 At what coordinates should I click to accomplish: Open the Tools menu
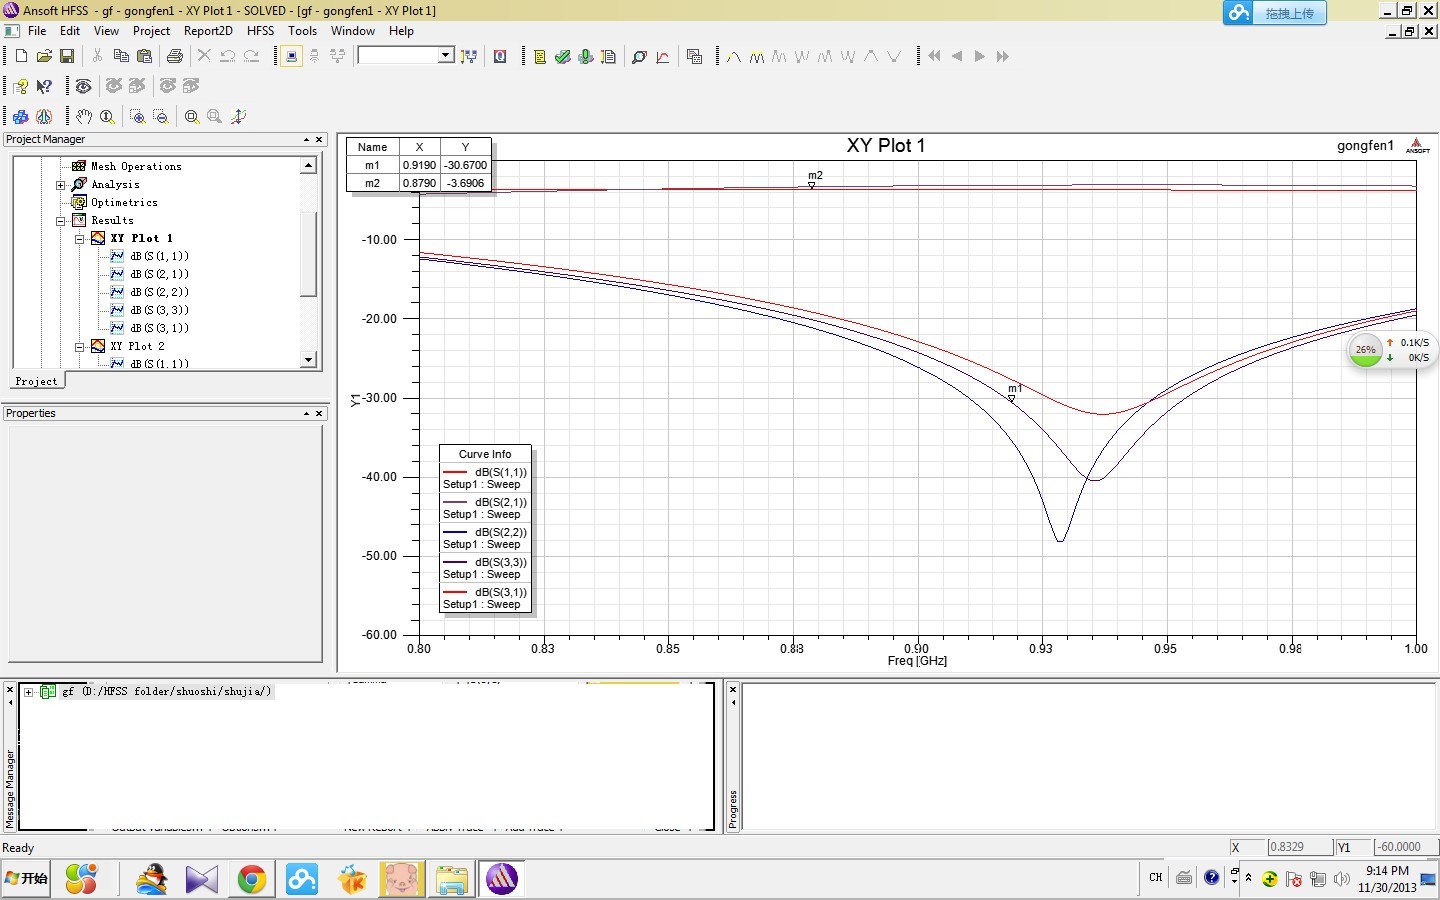click(303, 31)
